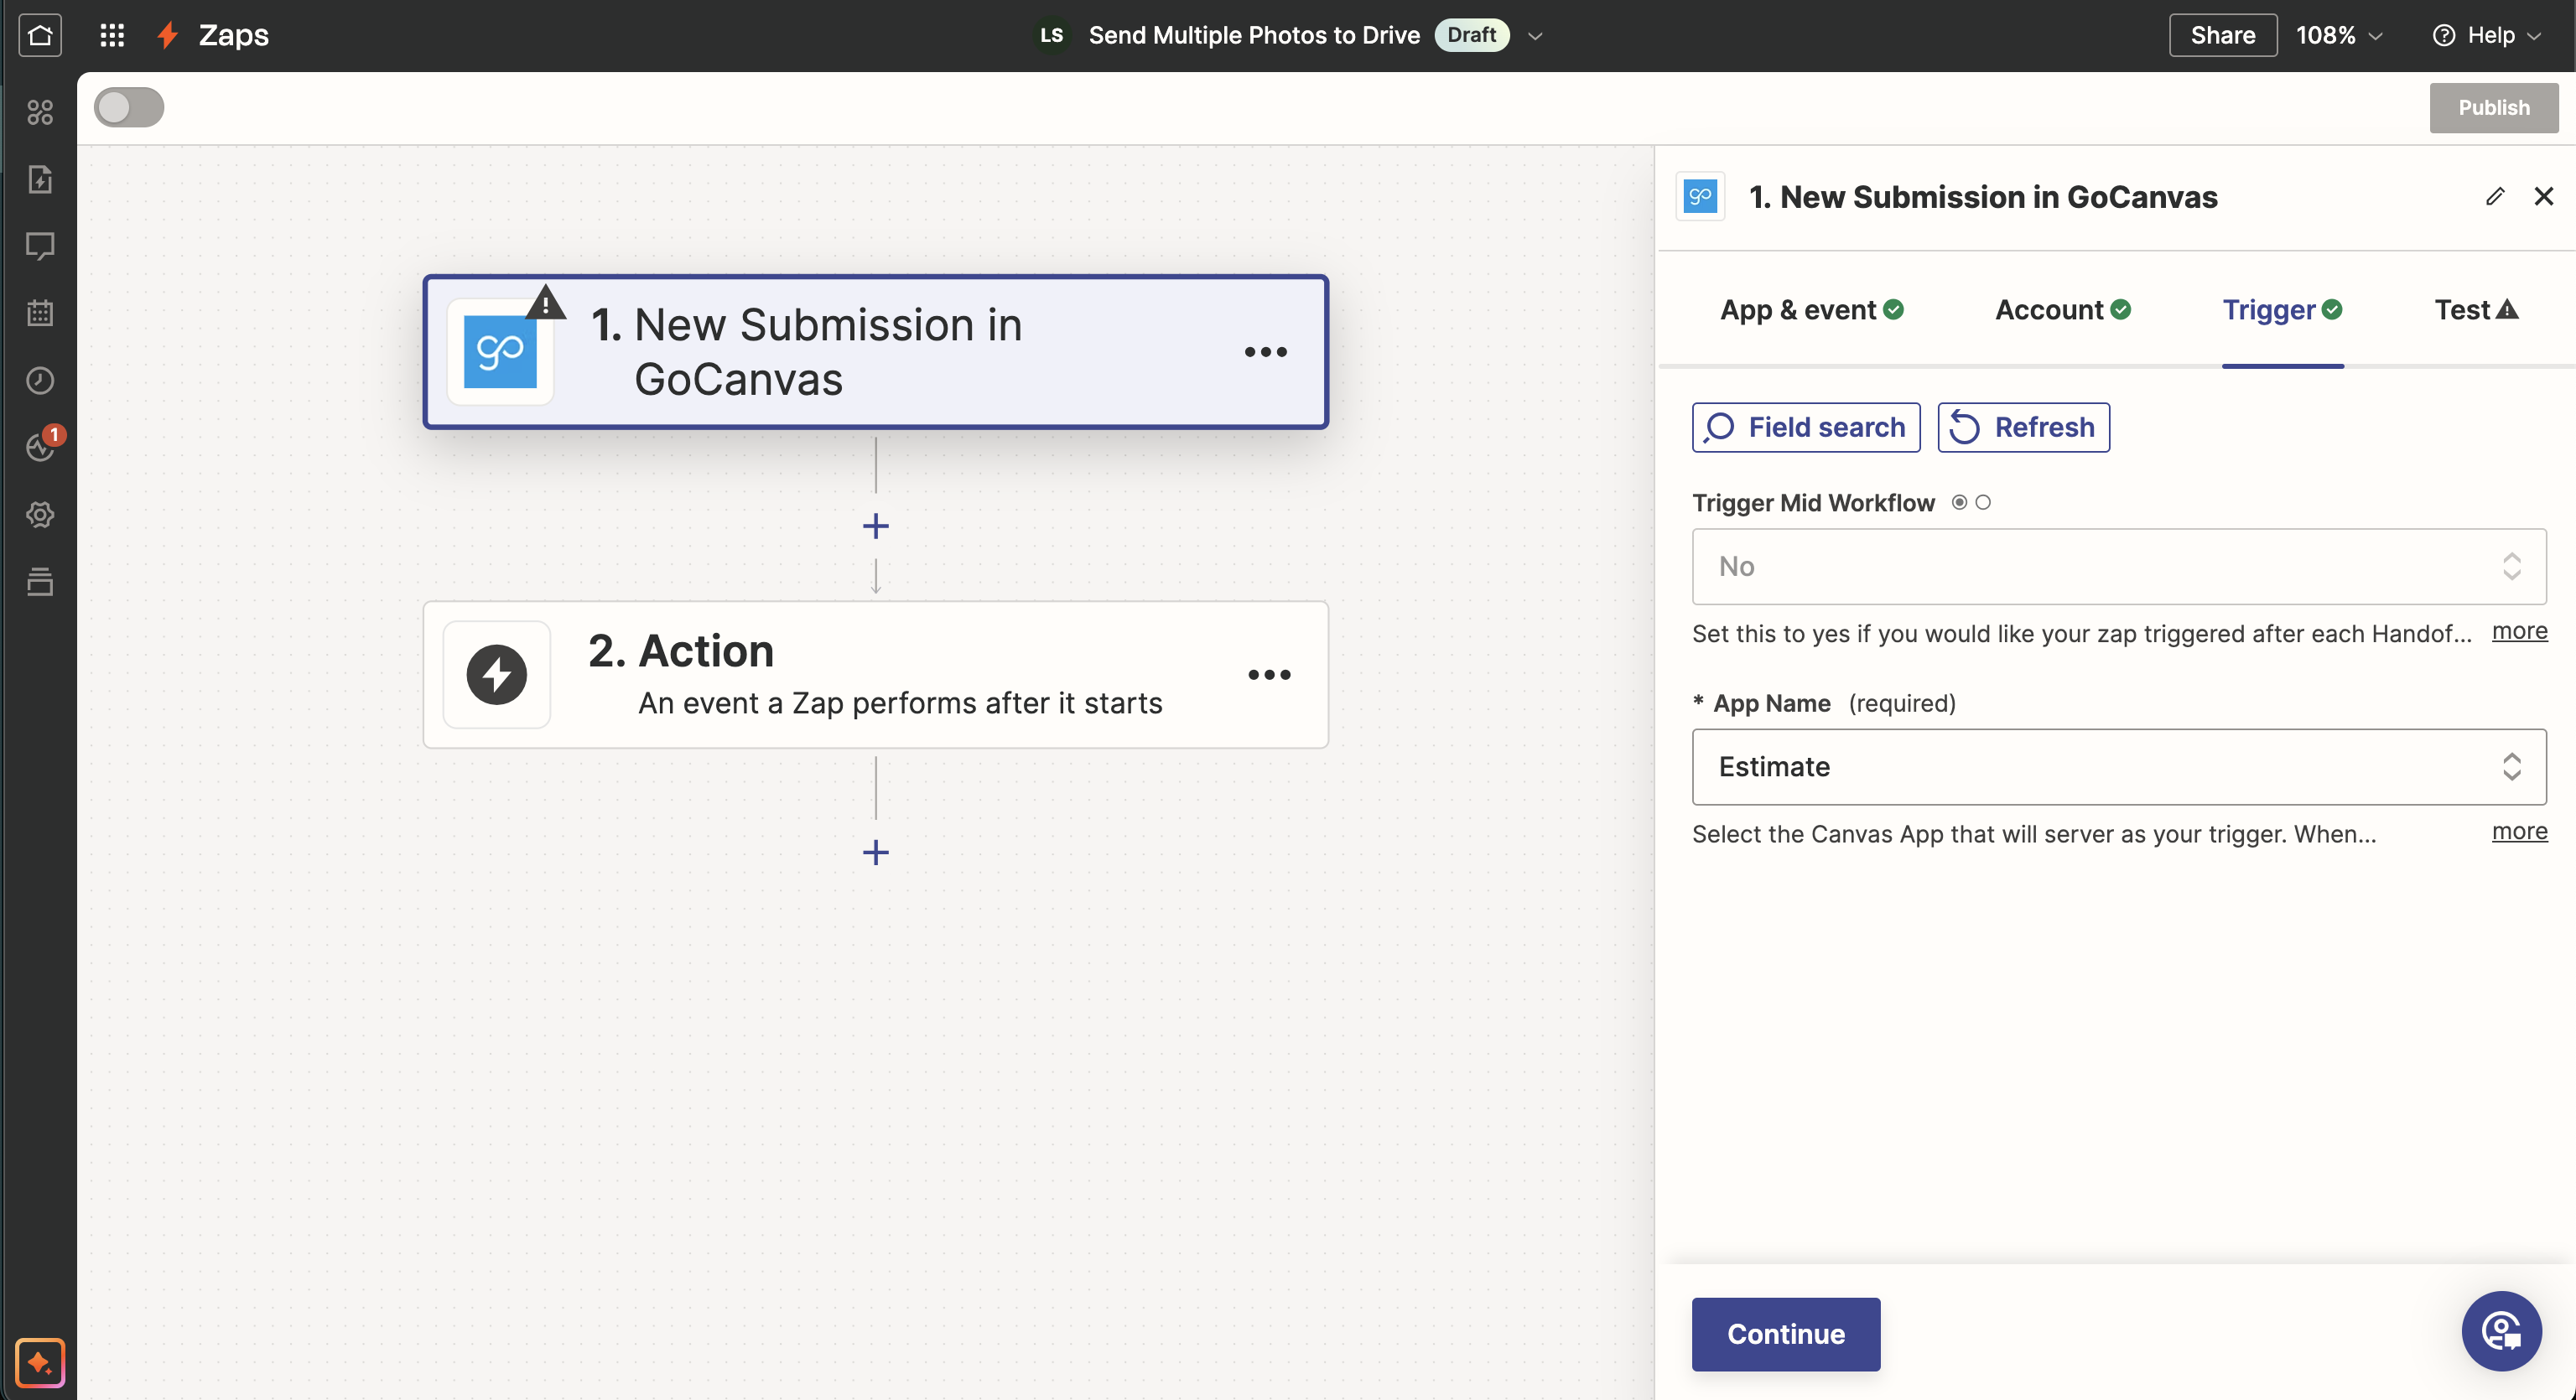
Task: Click the orange Zaps lightning bolt logo
Action: pyautogui.click(x=167, y=35)
